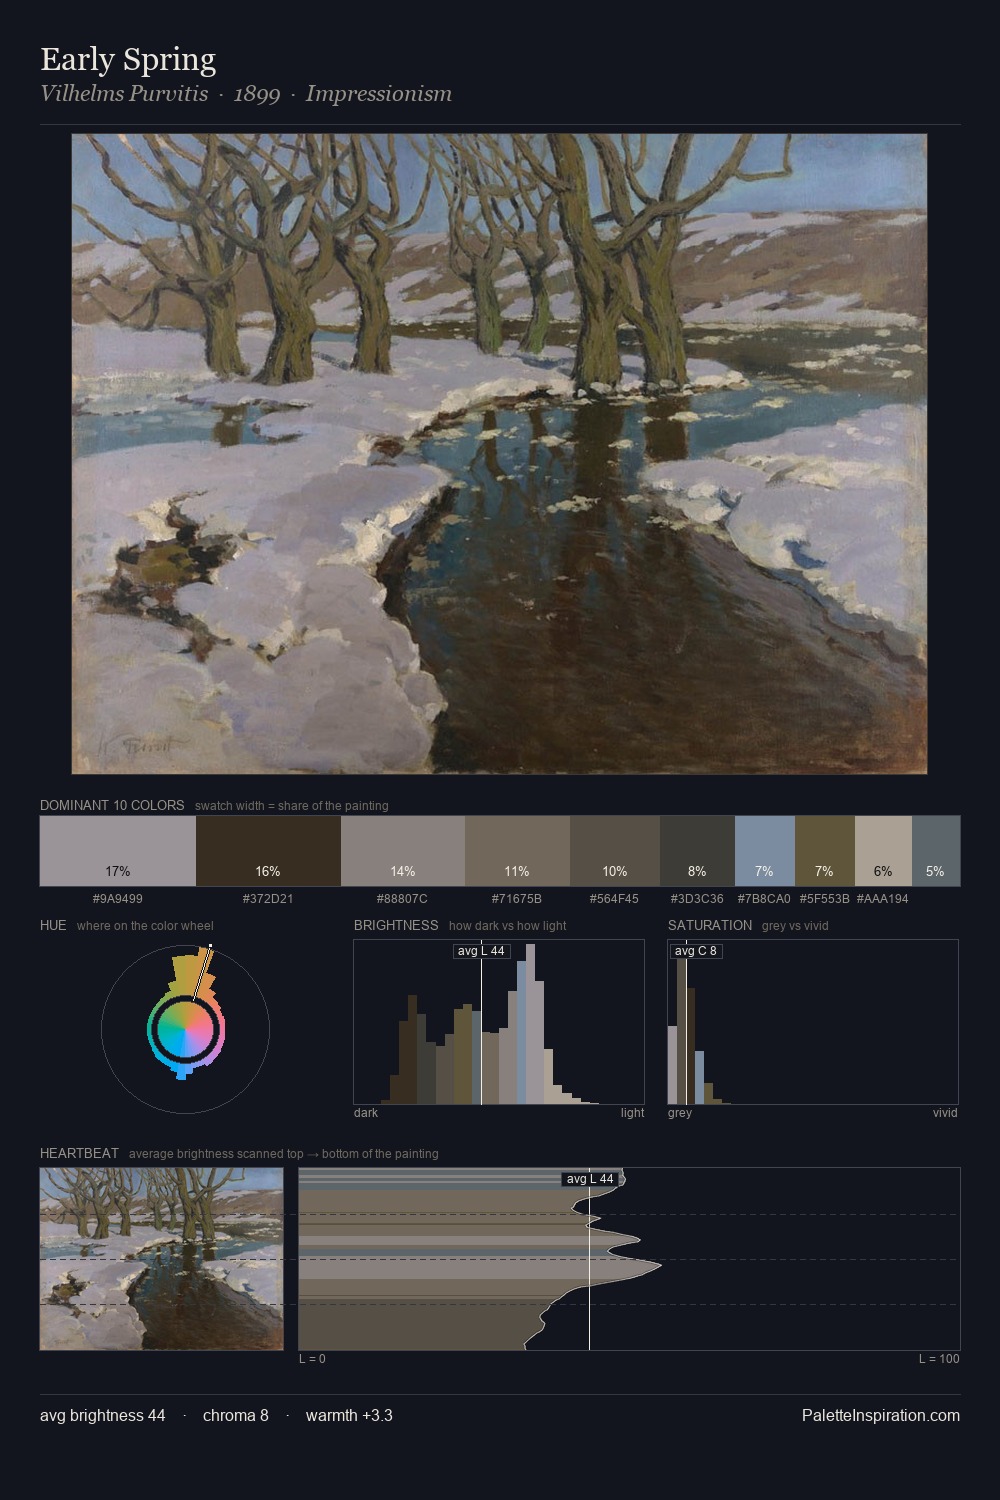Click the year 1899
1000x1500 pixels.
[257, 94]
